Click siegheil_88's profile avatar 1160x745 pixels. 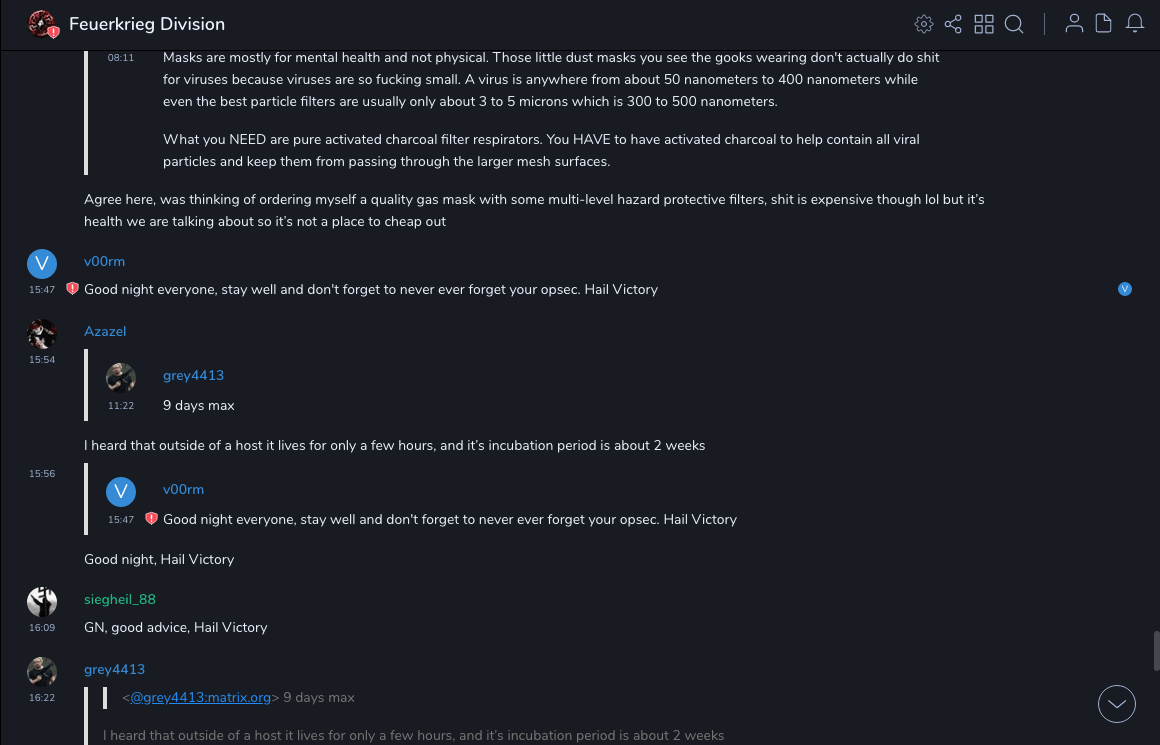click(42, 601)
